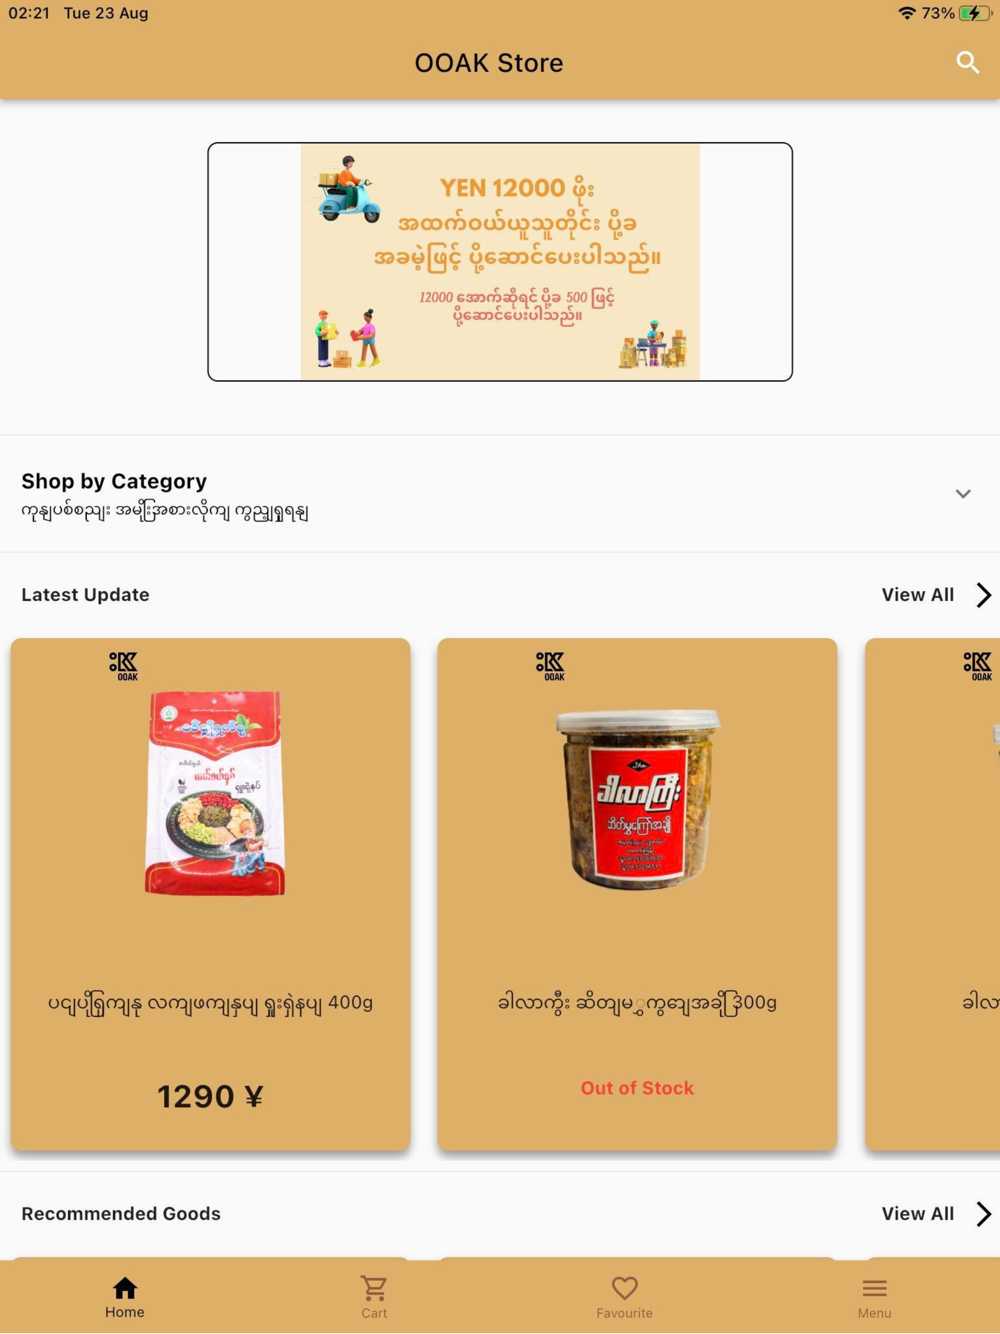The width and height of the screenshot is (1000, 1334).
Task: Click View All next to Latest Update
Action: [x=918, y=595]
